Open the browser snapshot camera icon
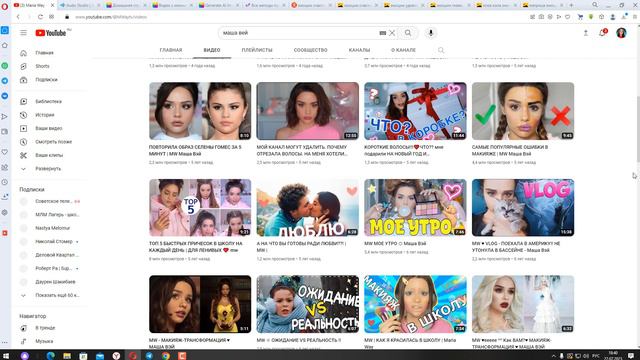This screenshot has height=360, width=640. (x=541, y=17)
